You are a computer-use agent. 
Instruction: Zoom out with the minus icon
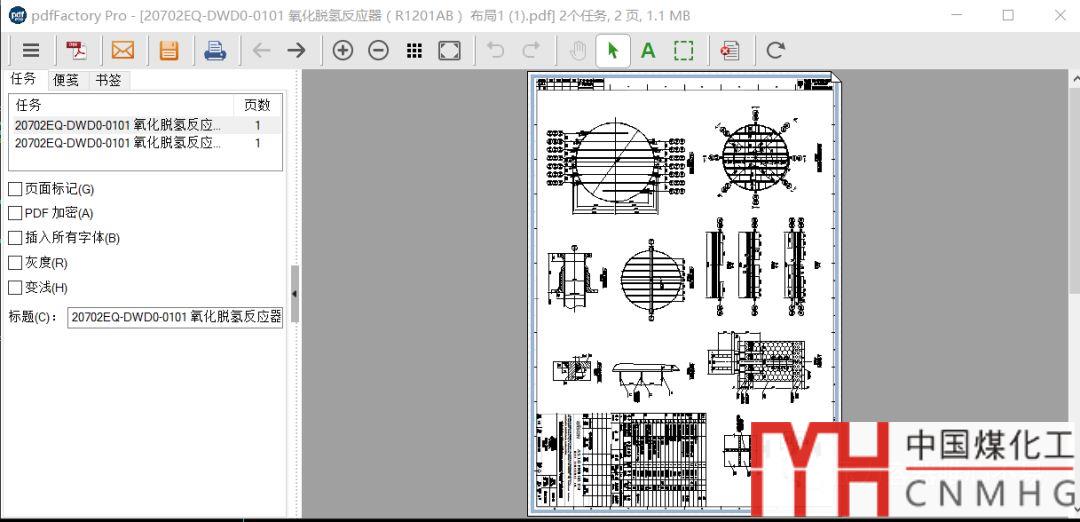coord(378,50)
